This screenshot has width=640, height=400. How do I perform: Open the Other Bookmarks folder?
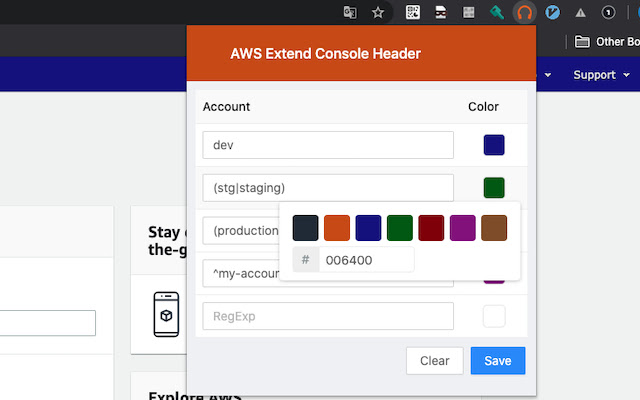pos(607,42)
